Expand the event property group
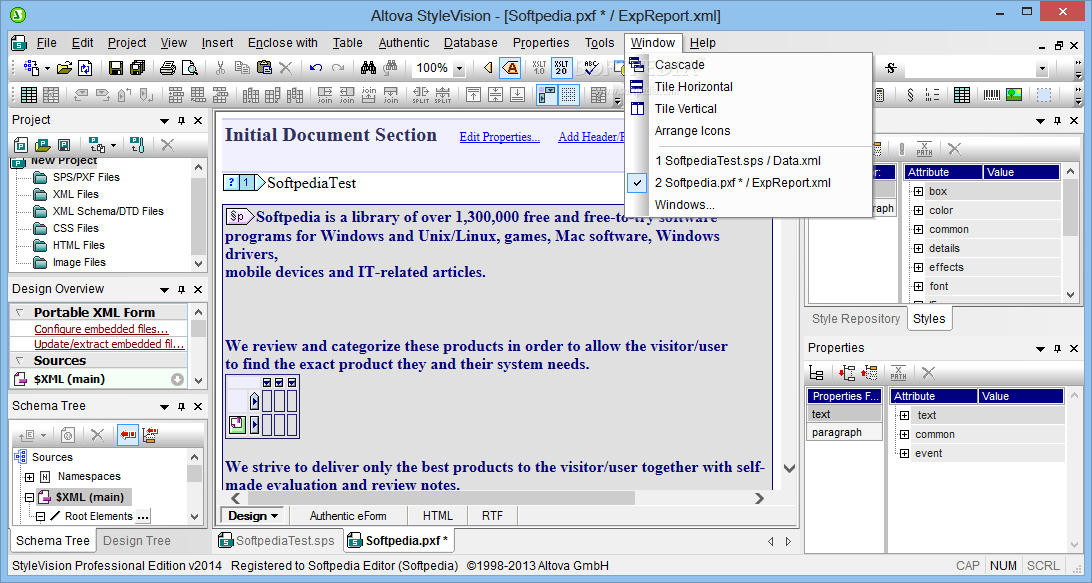Screen dimensions: 1092x583 (905, 453)
